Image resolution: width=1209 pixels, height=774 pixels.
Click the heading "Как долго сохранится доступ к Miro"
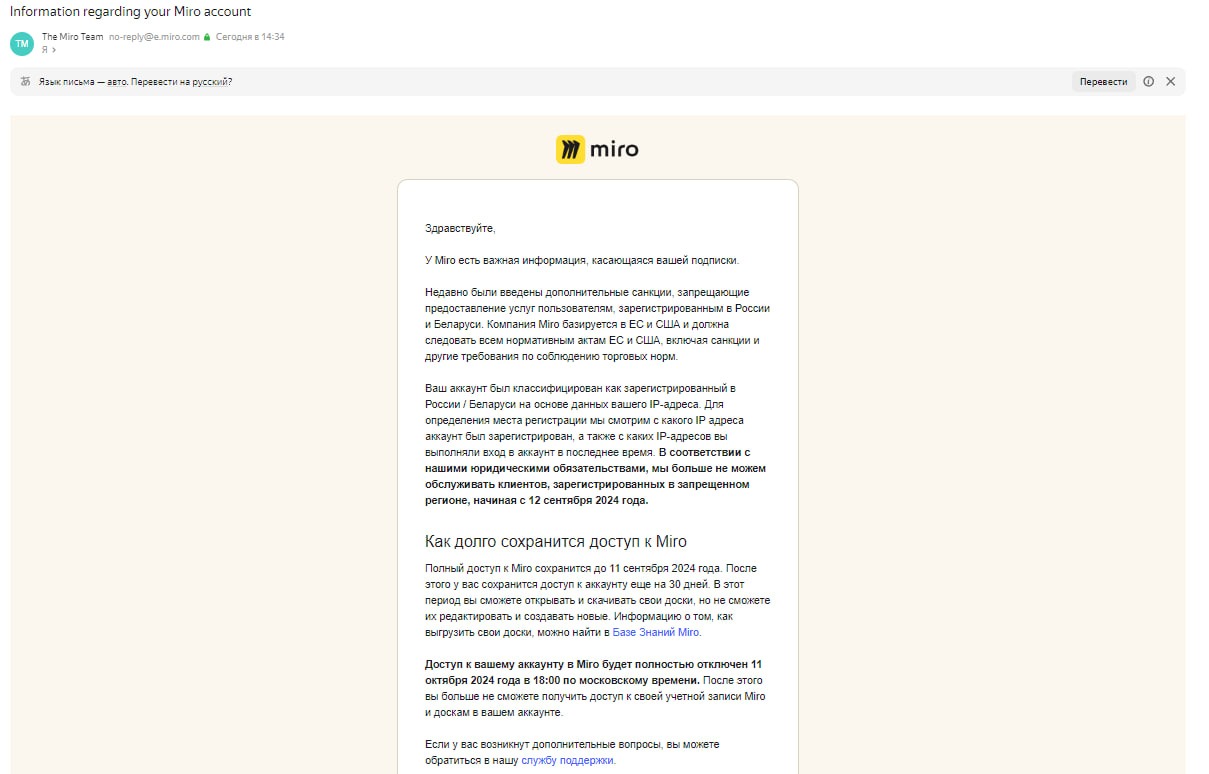point(556,541)
